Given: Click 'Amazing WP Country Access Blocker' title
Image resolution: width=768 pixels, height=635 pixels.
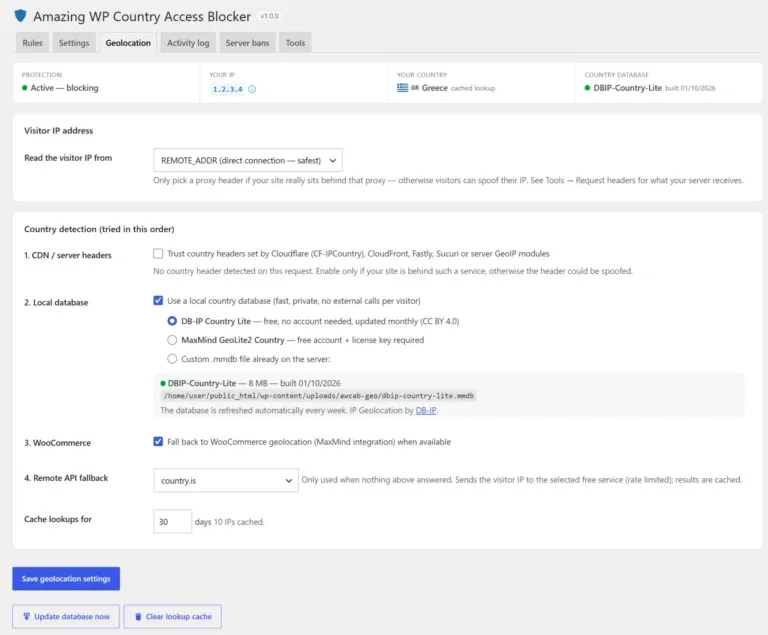Looking at the screenshot, I should click(x=142, y=16).
